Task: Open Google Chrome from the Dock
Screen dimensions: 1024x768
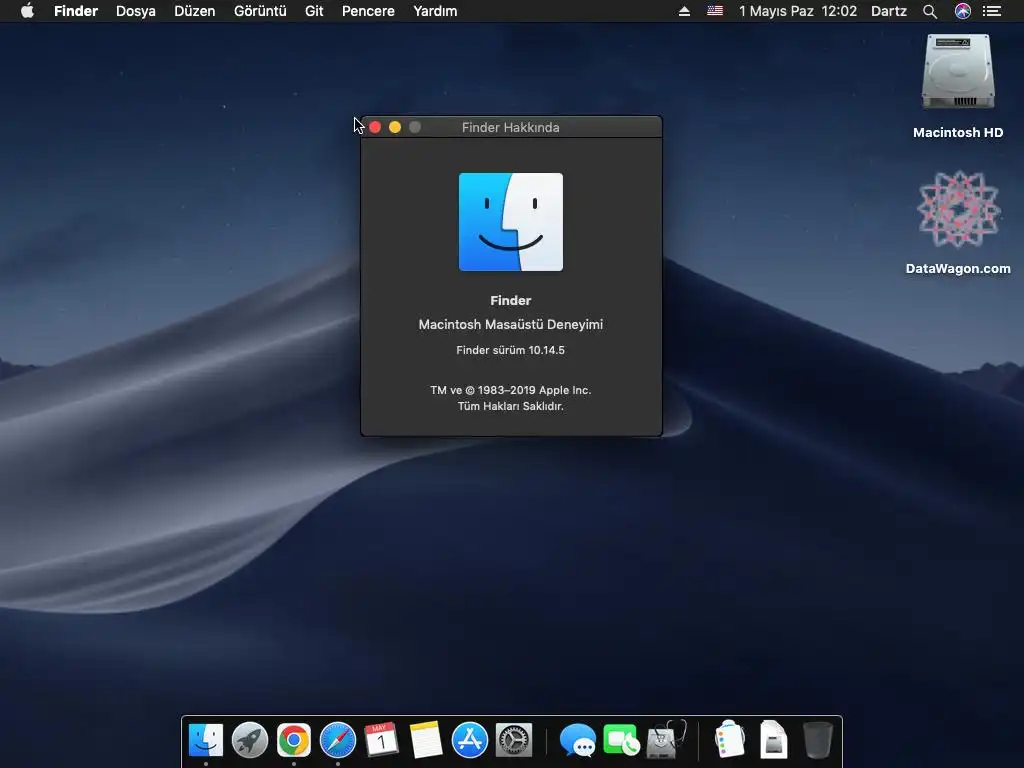Action: click(x=294, y=740)
